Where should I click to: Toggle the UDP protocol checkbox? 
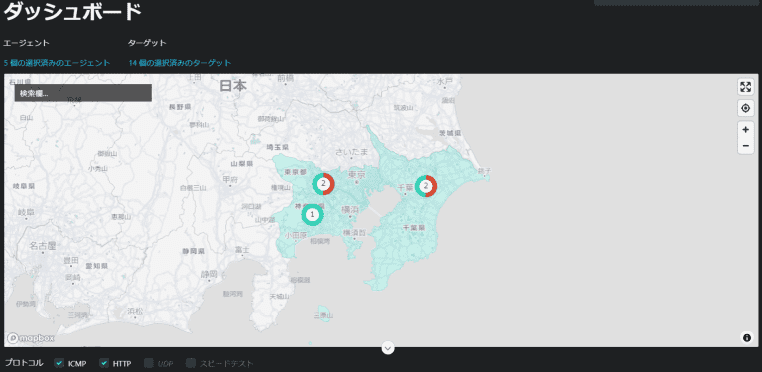(x=149, y=363)
